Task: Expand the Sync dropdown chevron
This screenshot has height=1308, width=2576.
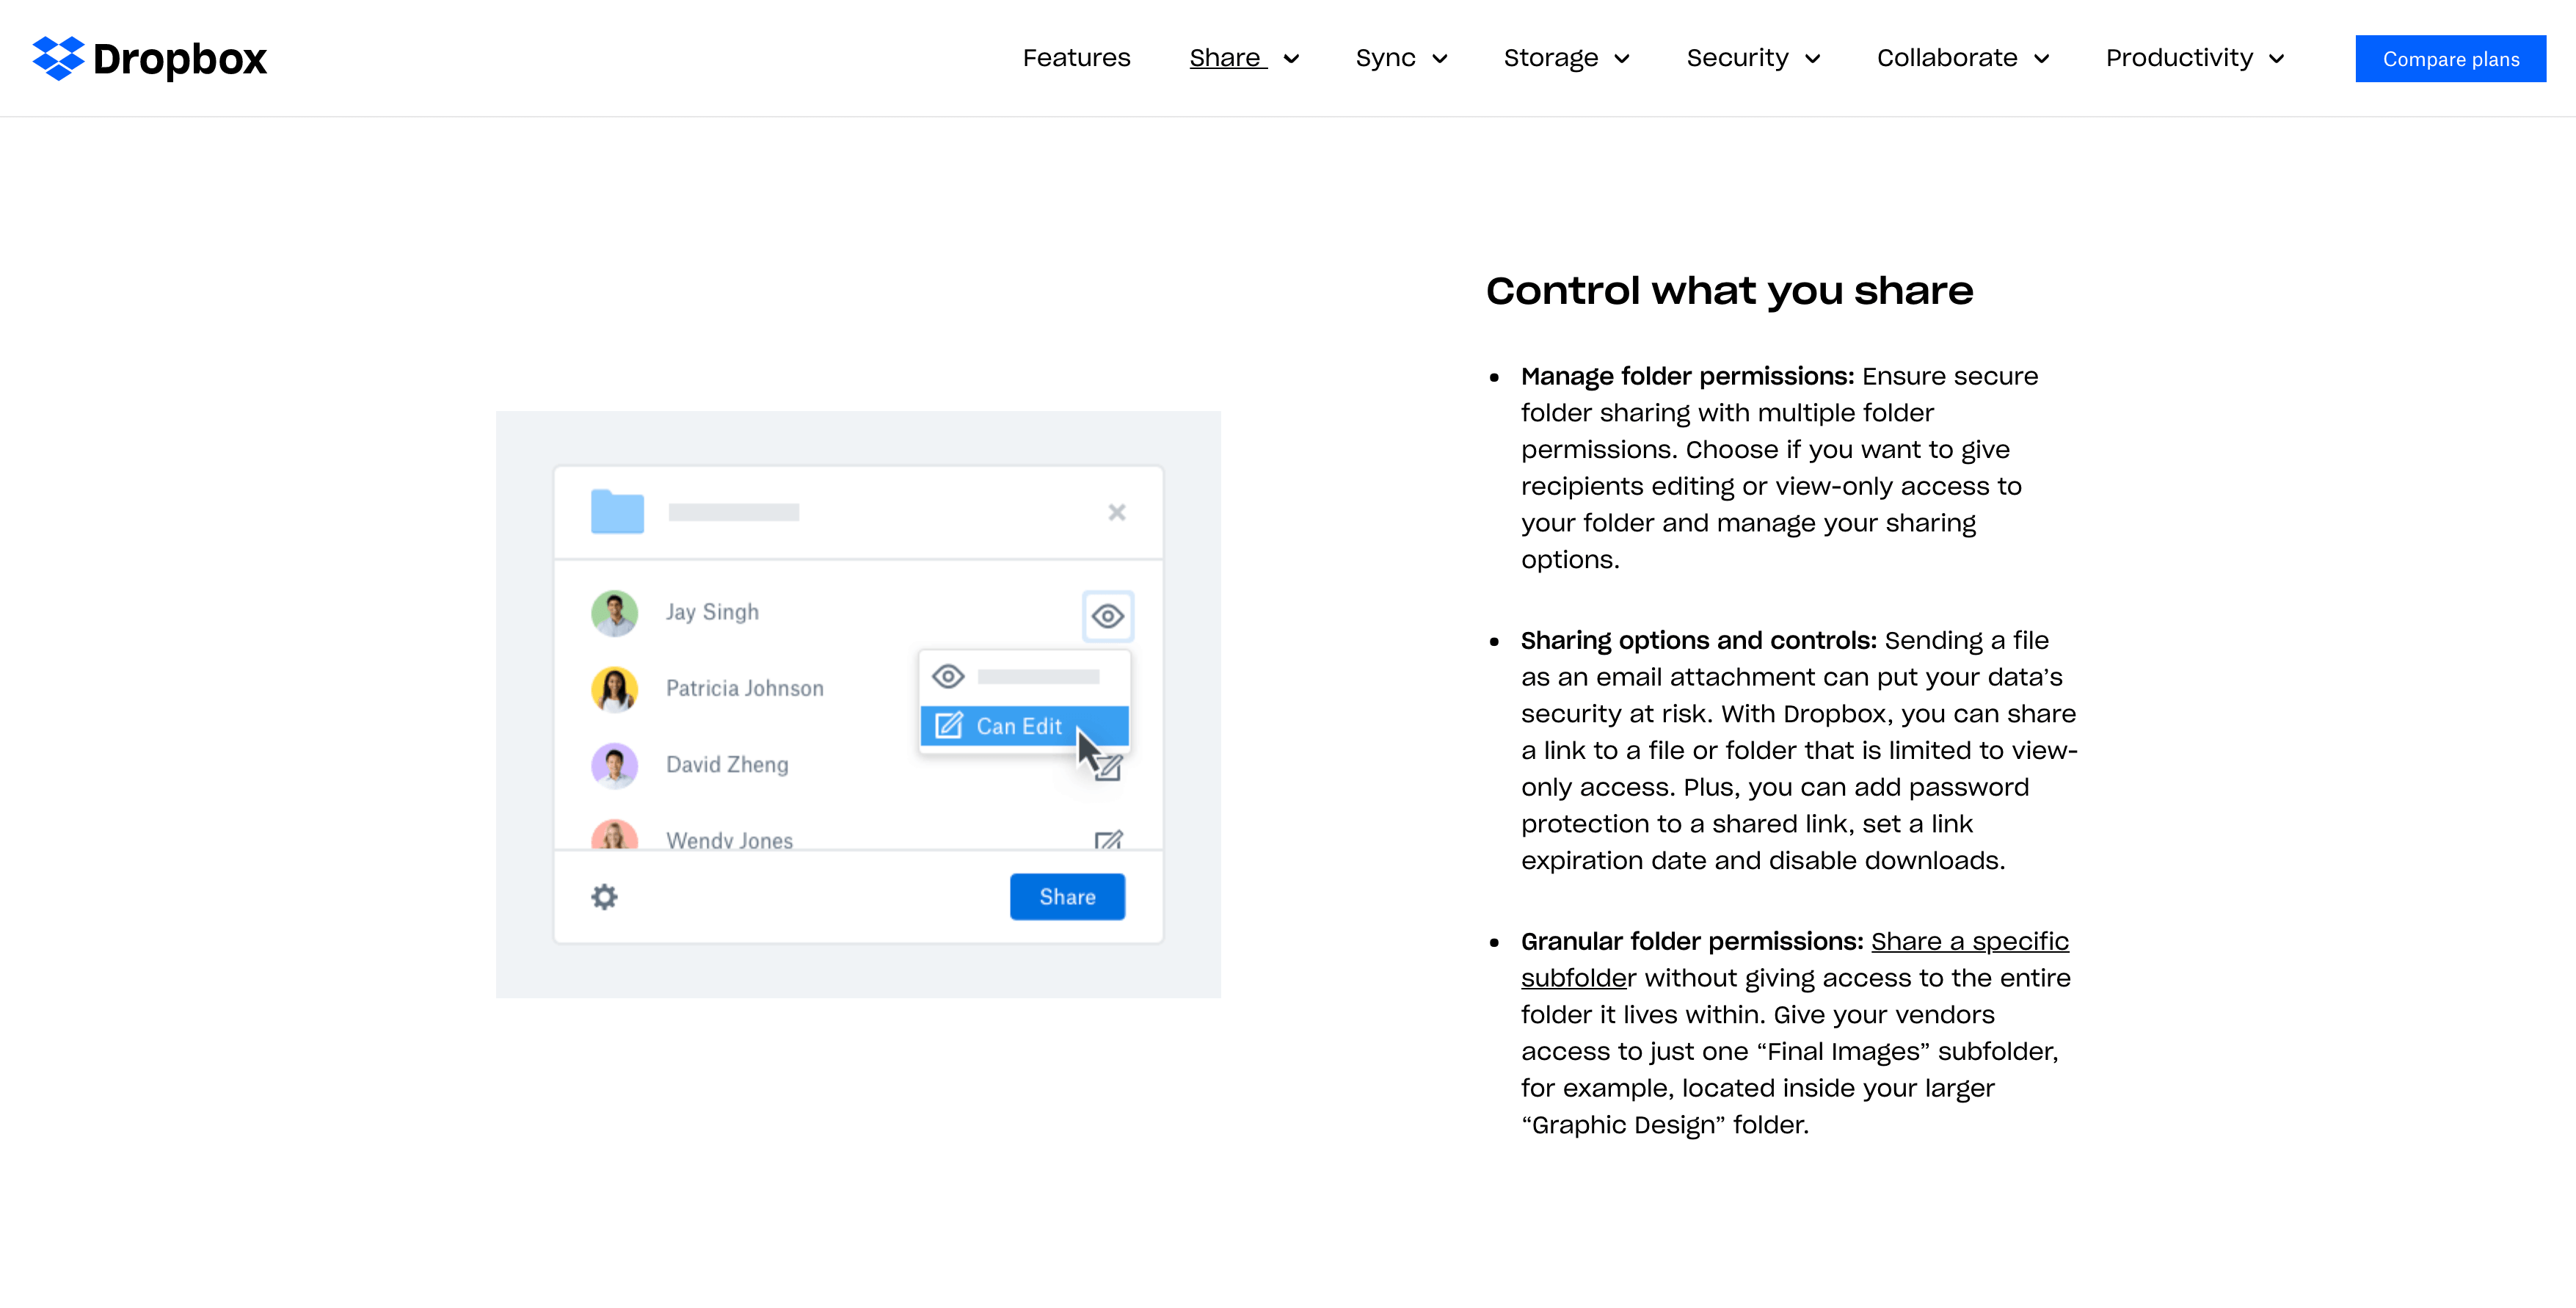Action: 1440,59
